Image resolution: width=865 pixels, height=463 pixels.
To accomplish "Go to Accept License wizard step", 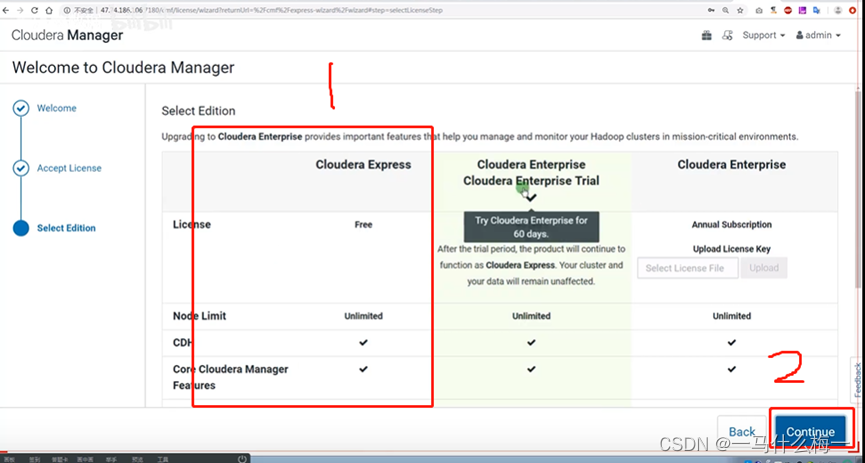I will pyautogui.click(x=69, y=168).
